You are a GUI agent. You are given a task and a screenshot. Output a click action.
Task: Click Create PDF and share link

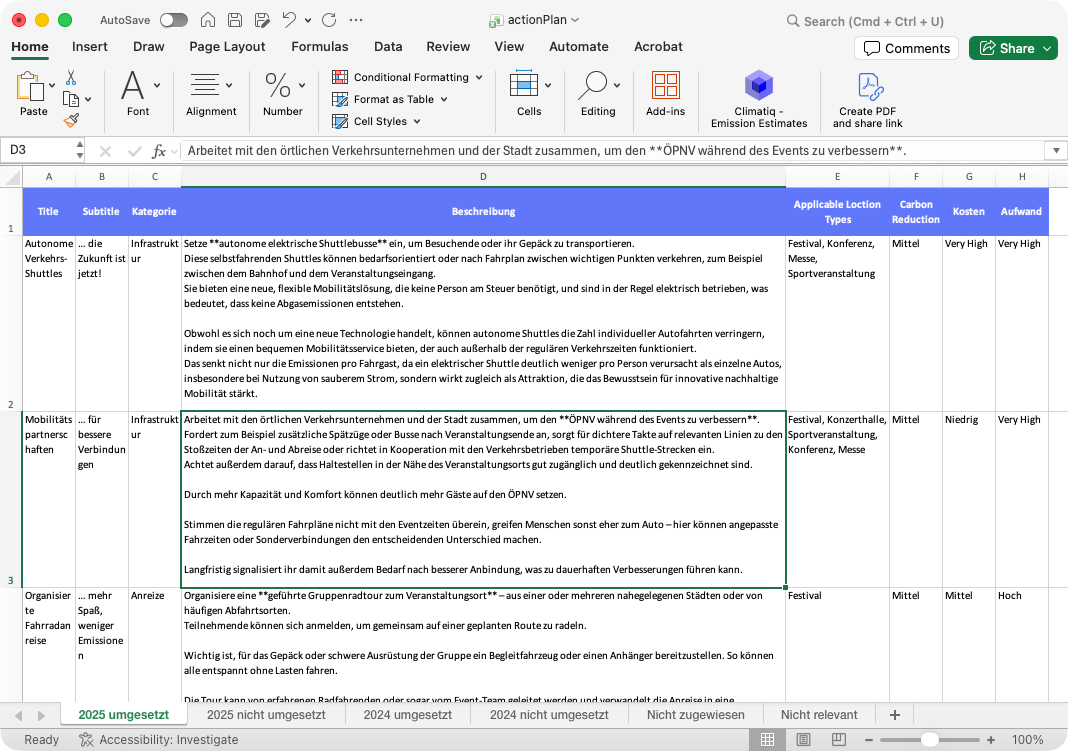(x=867, y=98)
